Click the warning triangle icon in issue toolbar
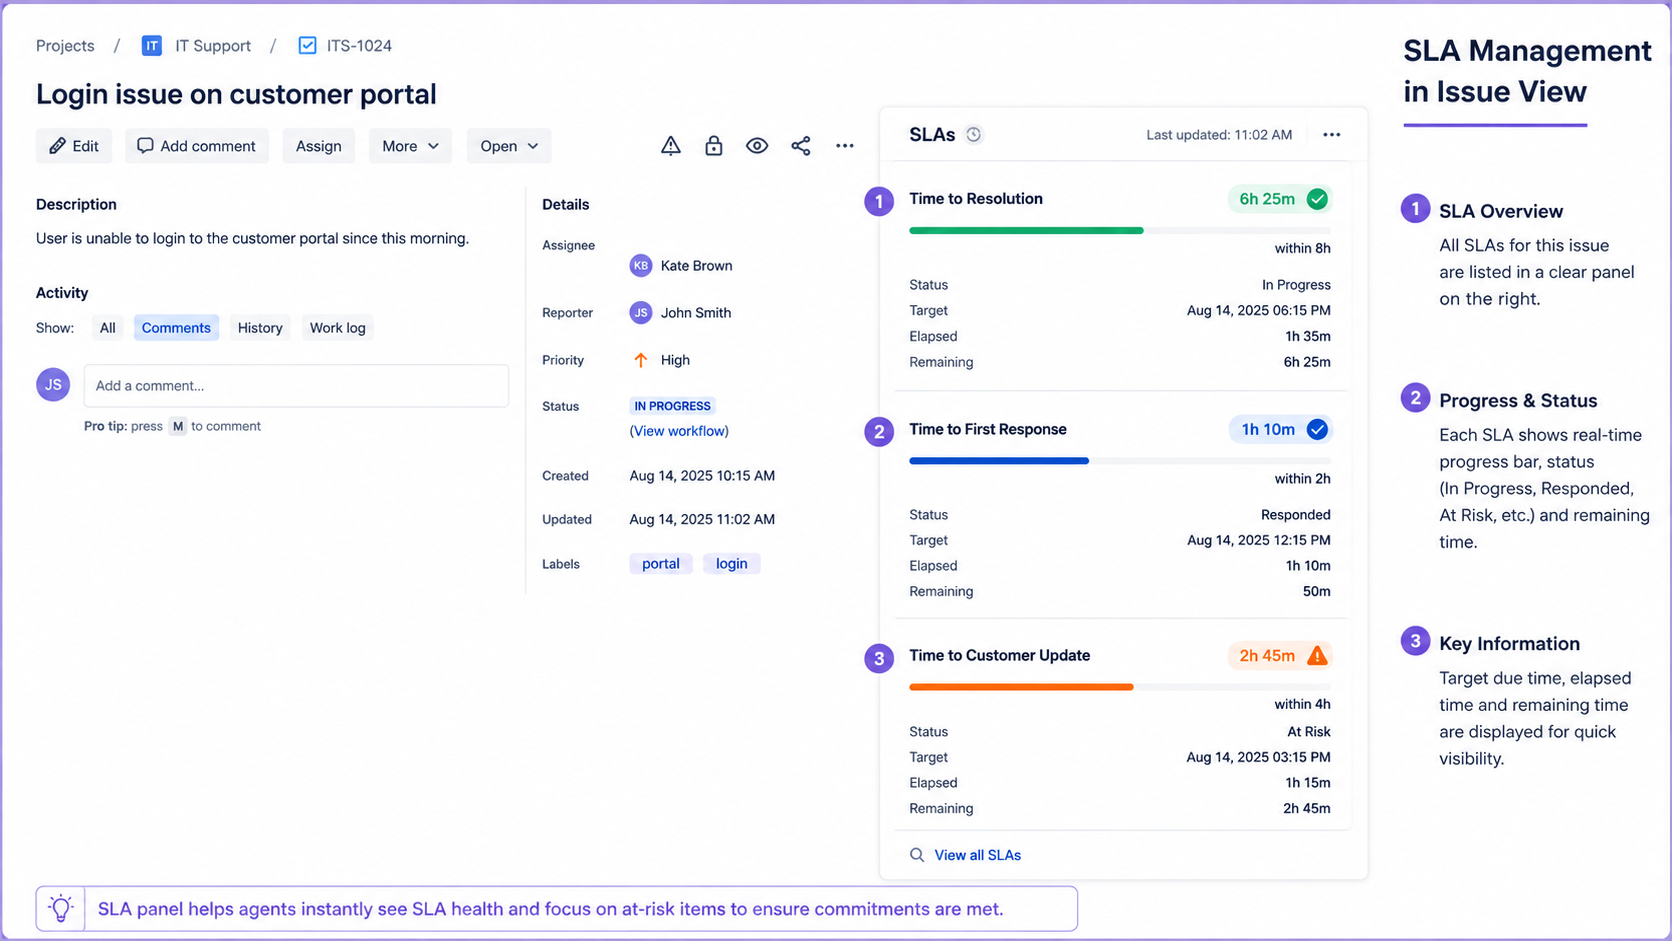The height and width of the screenshot is (941, 1672). [x=671, y=146]
